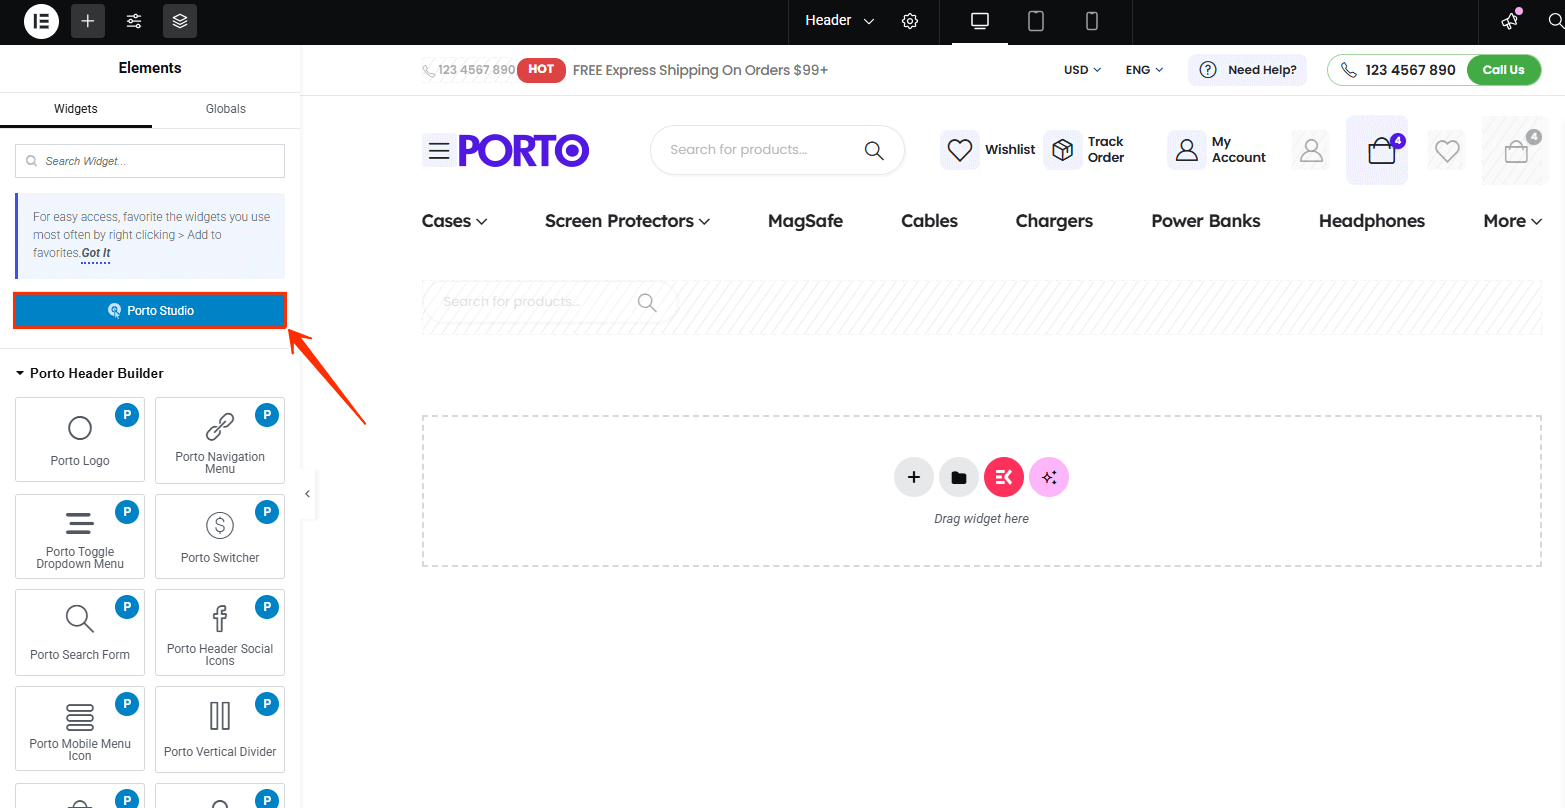Open the More menu dropdown

point(1512,221)
